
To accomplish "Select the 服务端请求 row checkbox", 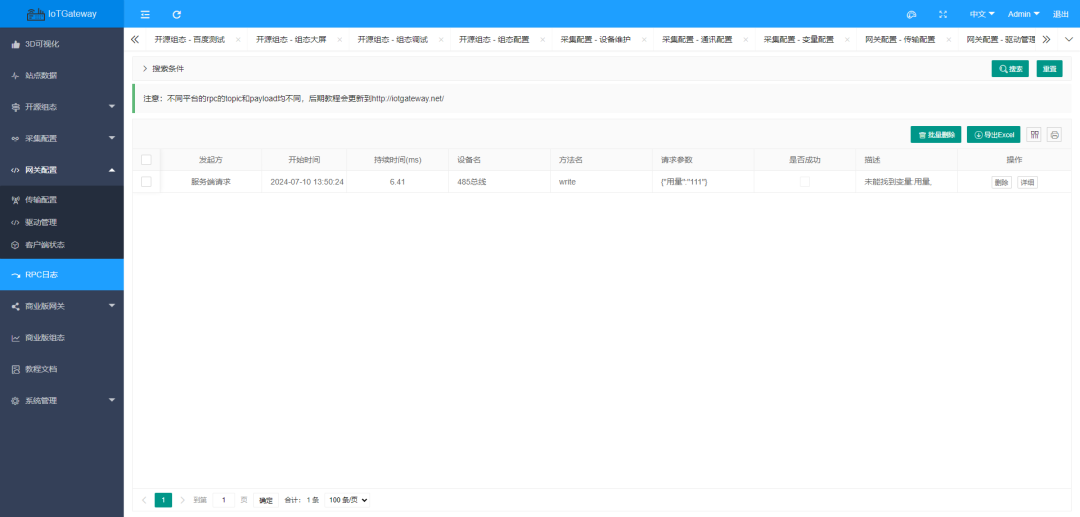I will click(147, 182).
